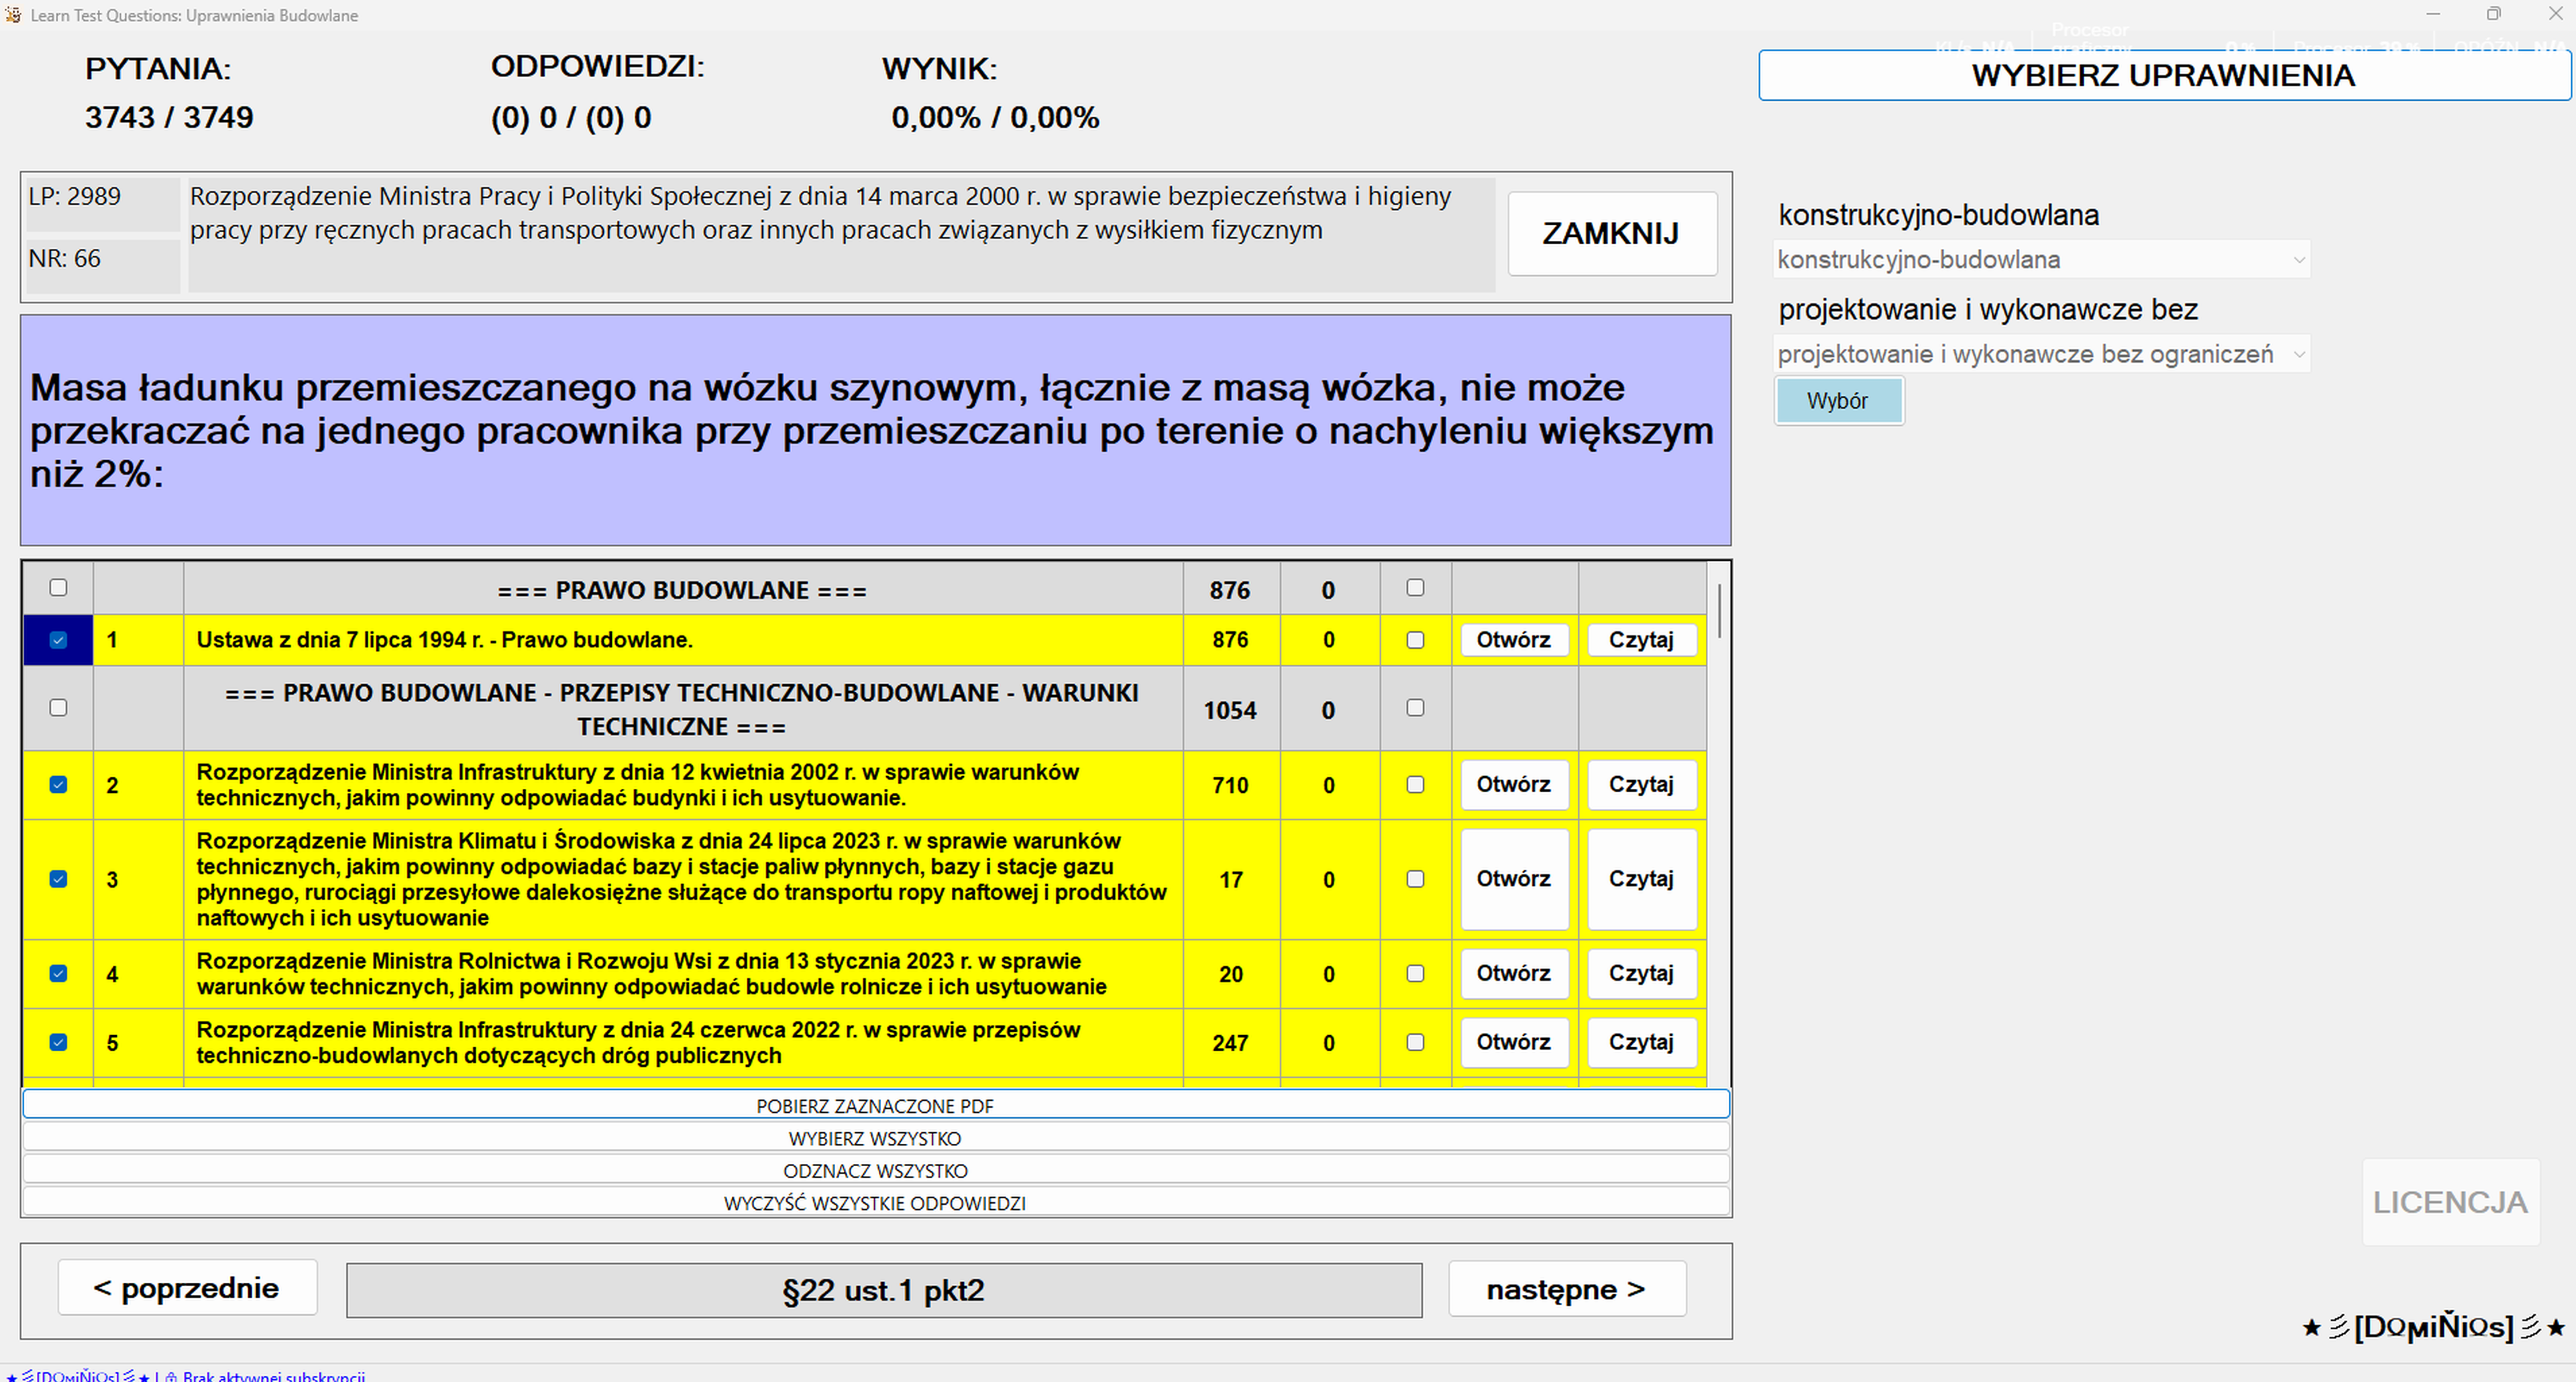Click ZAMKNIJ to close the question
This screenshot has width=2576, height=1382.
coord(1611,233)
